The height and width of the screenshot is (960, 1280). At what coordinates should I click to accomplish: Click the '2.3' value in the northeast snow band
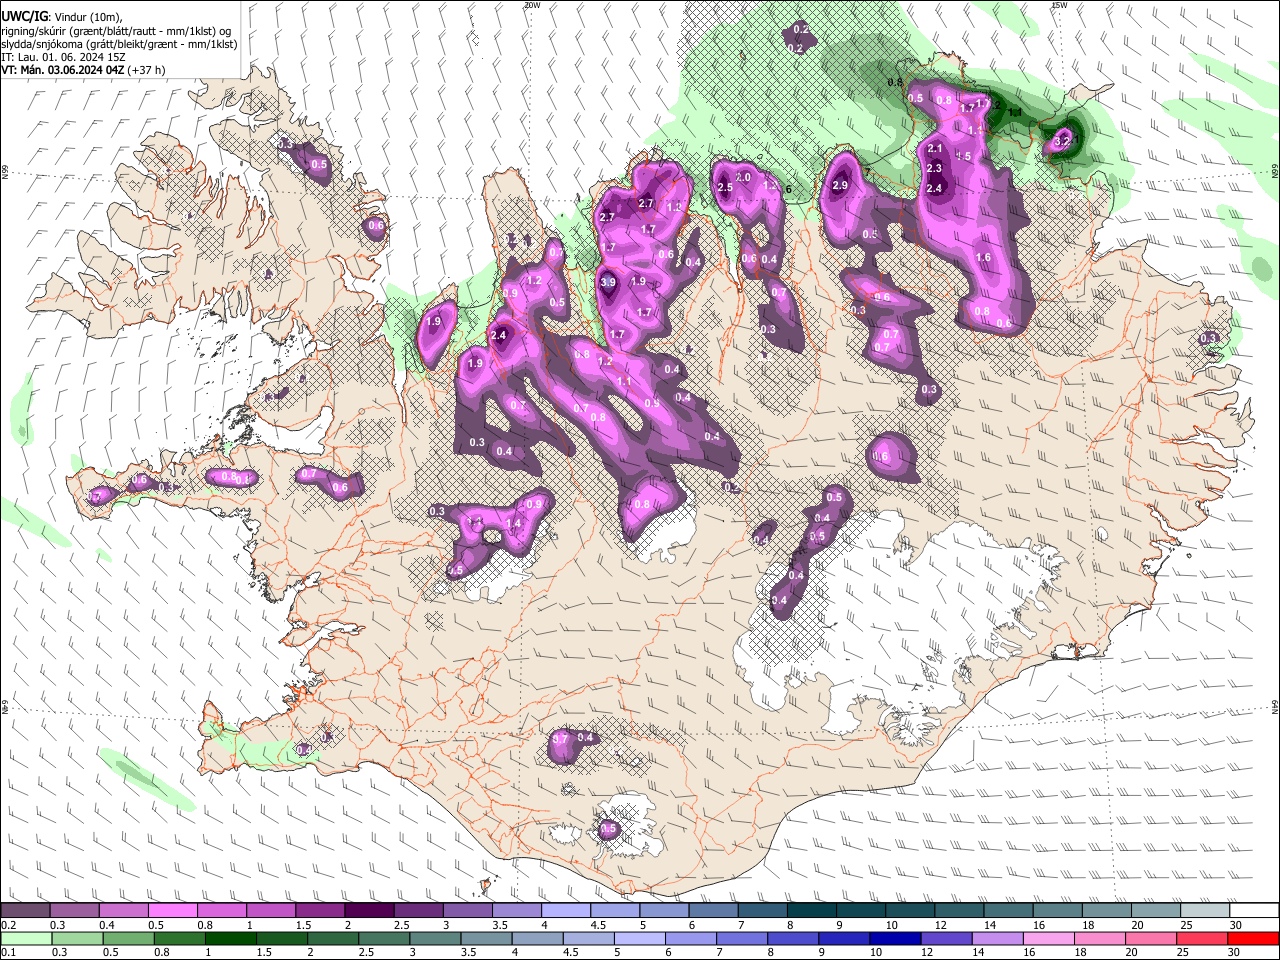935,169
